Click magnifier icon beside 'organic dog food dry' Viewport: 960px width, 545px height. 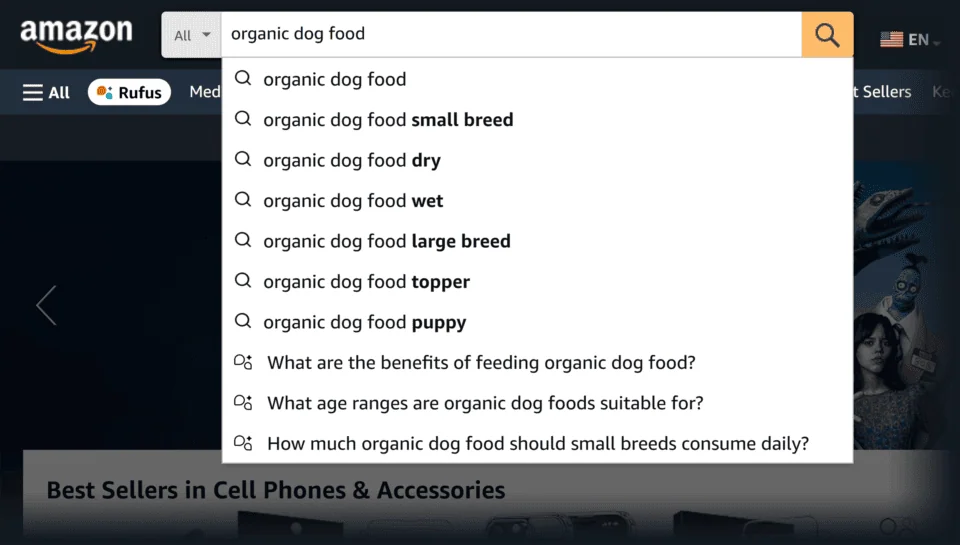[x=242, y=160]
